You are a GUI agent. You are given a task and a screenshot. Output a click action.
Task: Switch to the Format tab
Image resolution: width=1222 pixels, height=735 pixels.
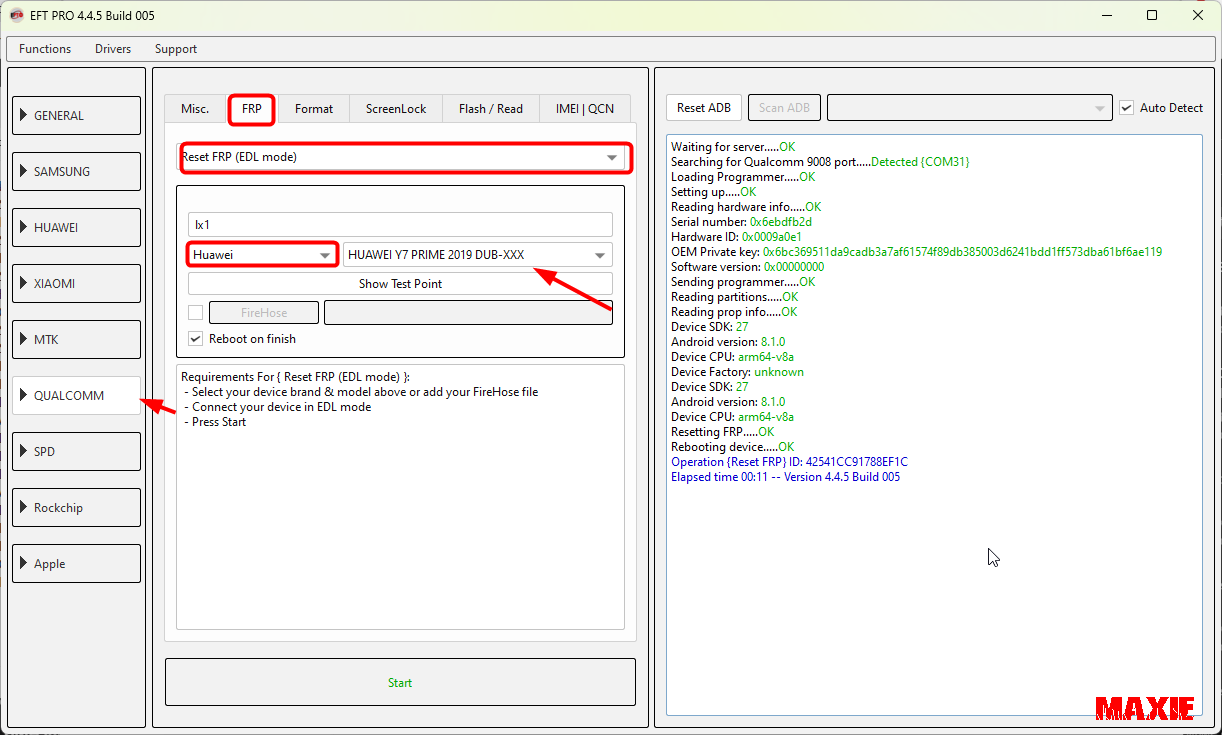314,109
